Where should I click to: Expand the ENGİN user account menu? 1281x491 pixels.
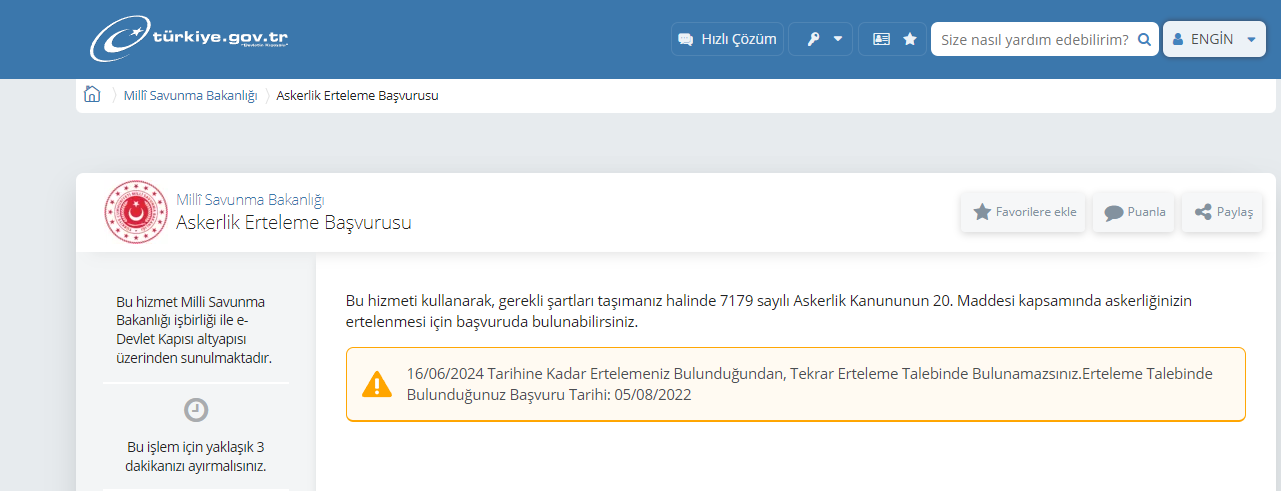point(1214,39)
